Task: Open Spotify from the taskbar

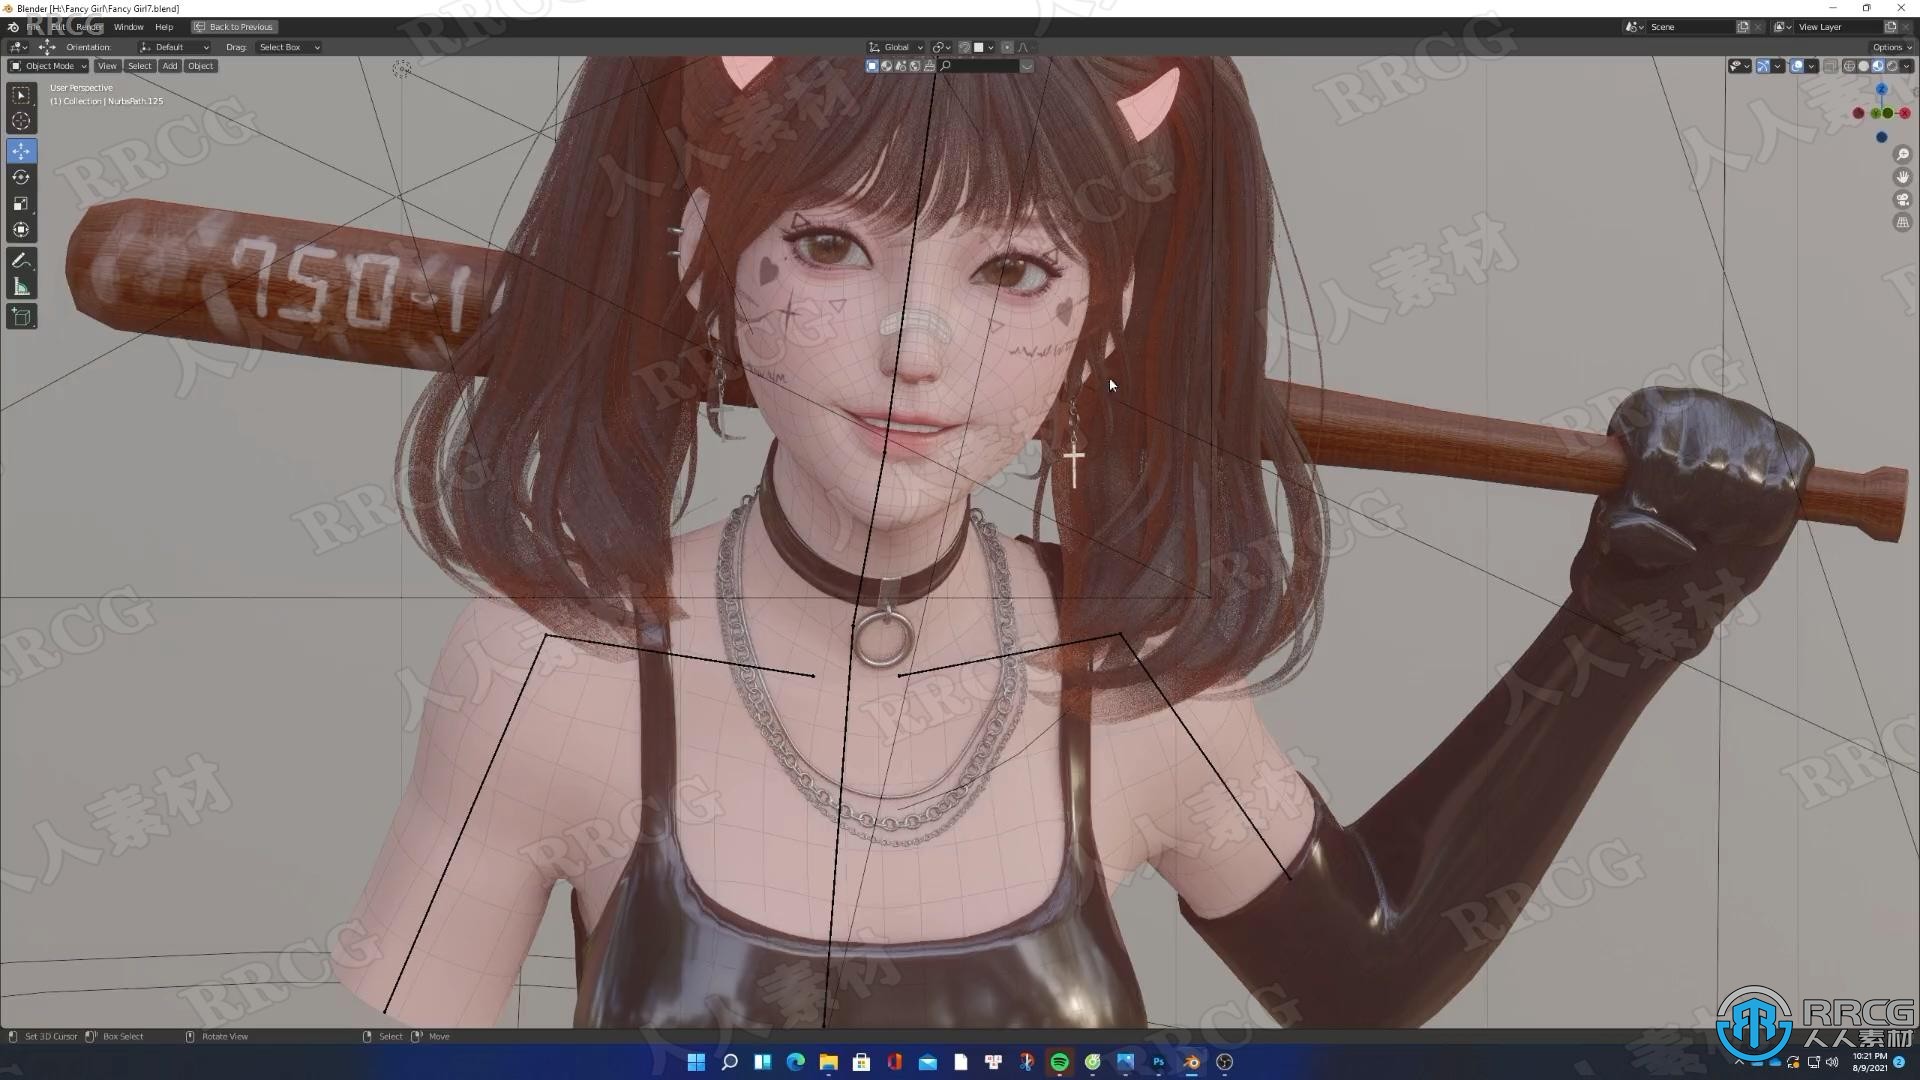Action: [x=1060, y=1062]
